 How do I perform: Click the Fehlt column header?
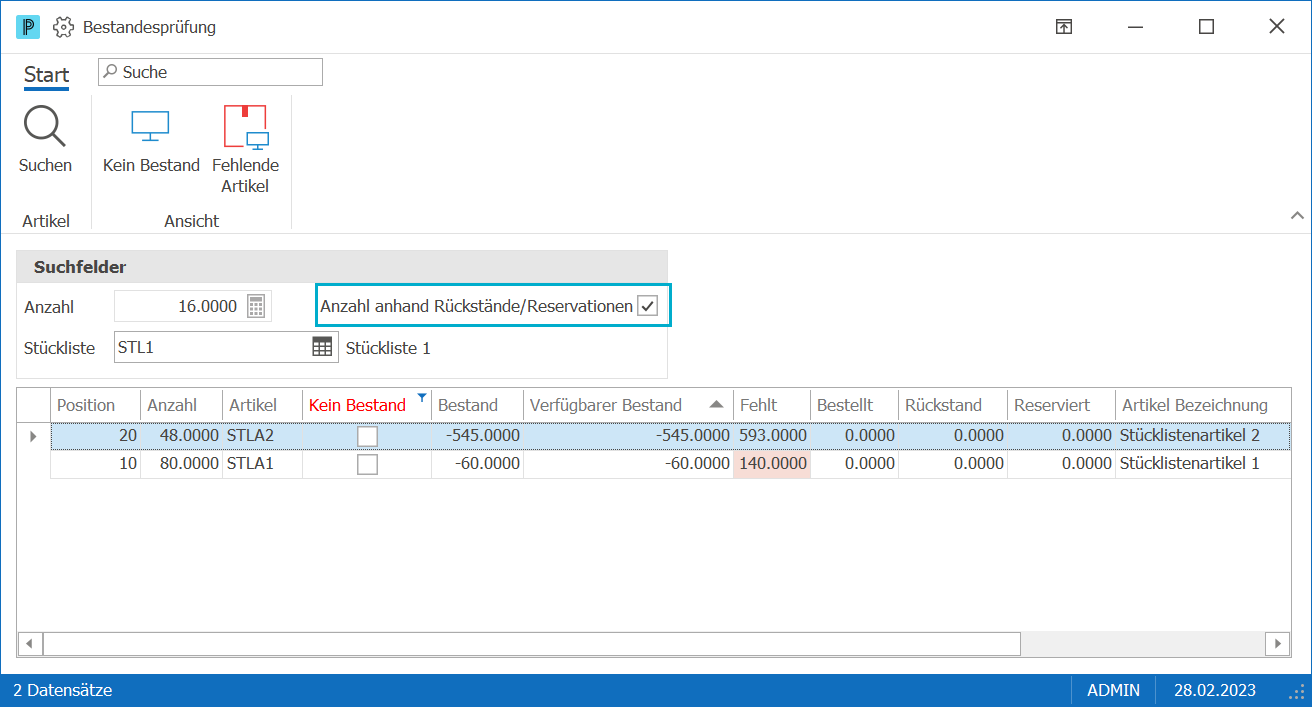coord(771,405)
